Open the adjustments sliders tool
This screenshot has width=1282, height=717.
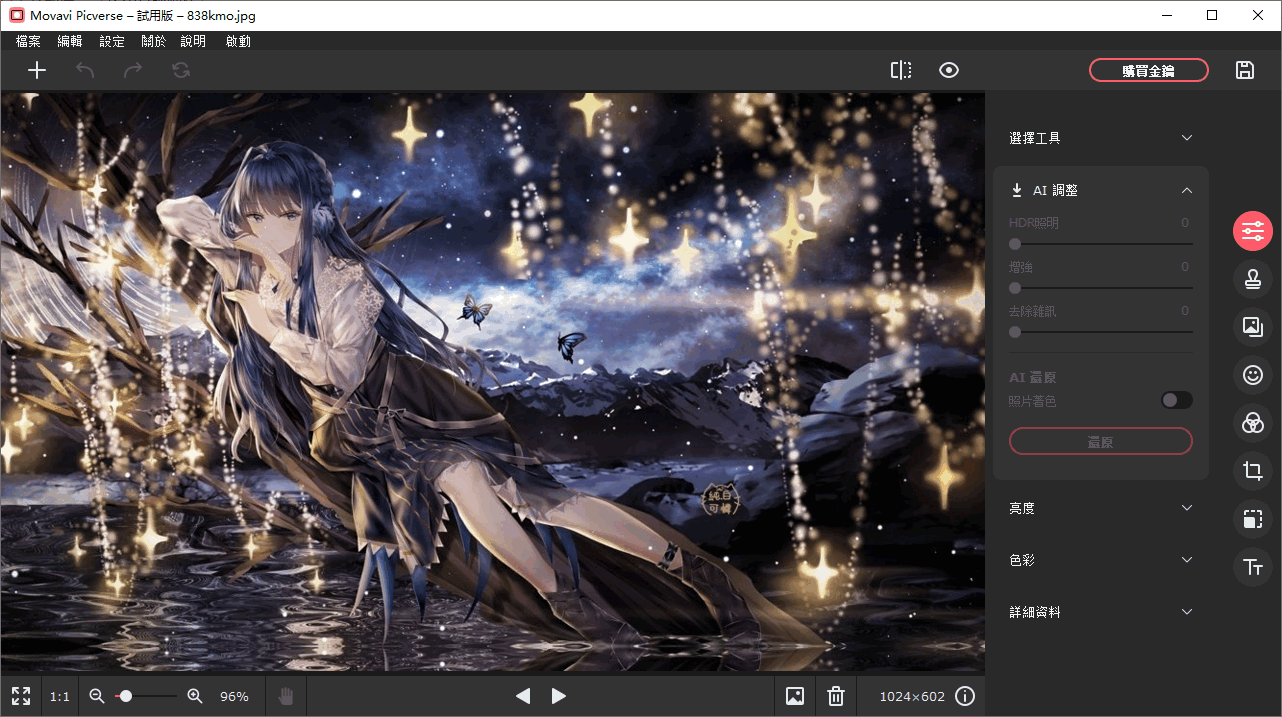tap(1253, 232)
